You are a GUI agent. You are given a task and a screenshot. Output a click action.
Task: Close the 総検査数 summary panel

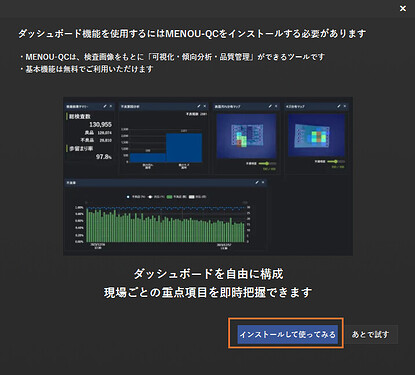coord(111,106)
